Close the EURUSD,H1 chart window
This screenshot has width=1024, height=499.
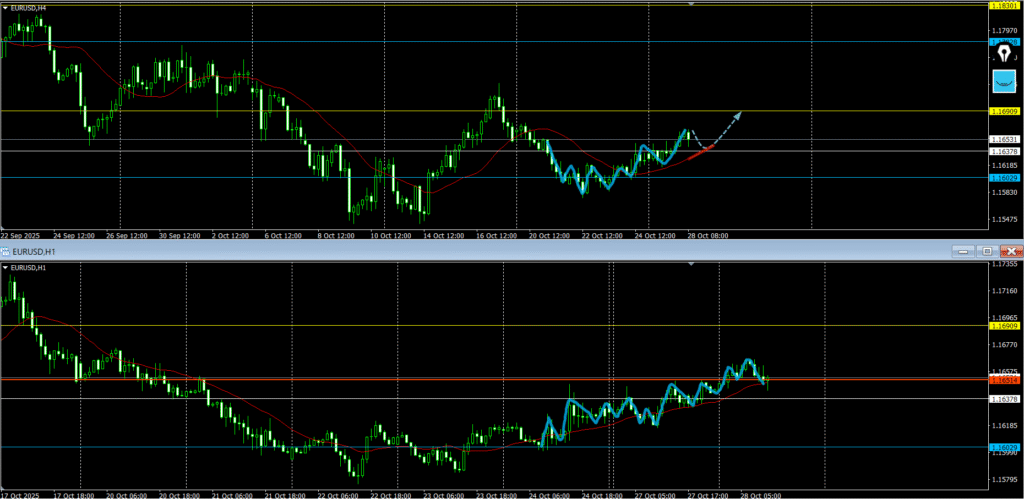coord(1011,250)
